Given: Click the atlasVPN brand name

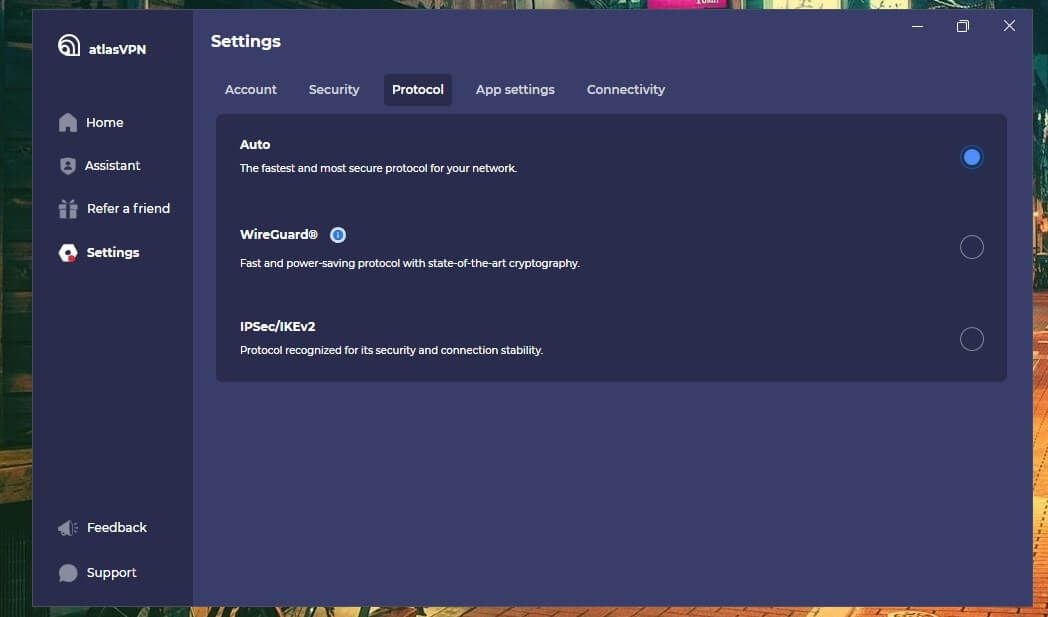Looking at the screenshot, I should (x=117, y=49).
